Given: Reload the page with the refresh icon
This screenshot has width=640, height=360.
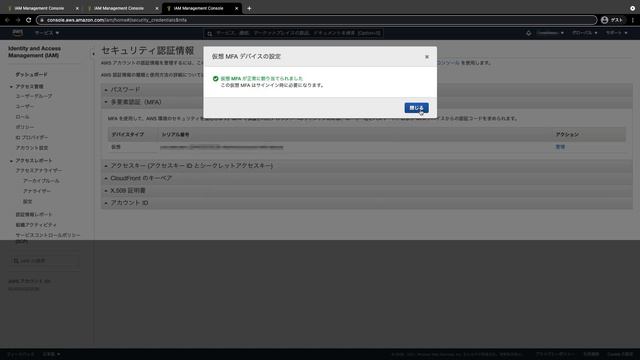Looking at the screenshot, I should click(x=29, y=20).
